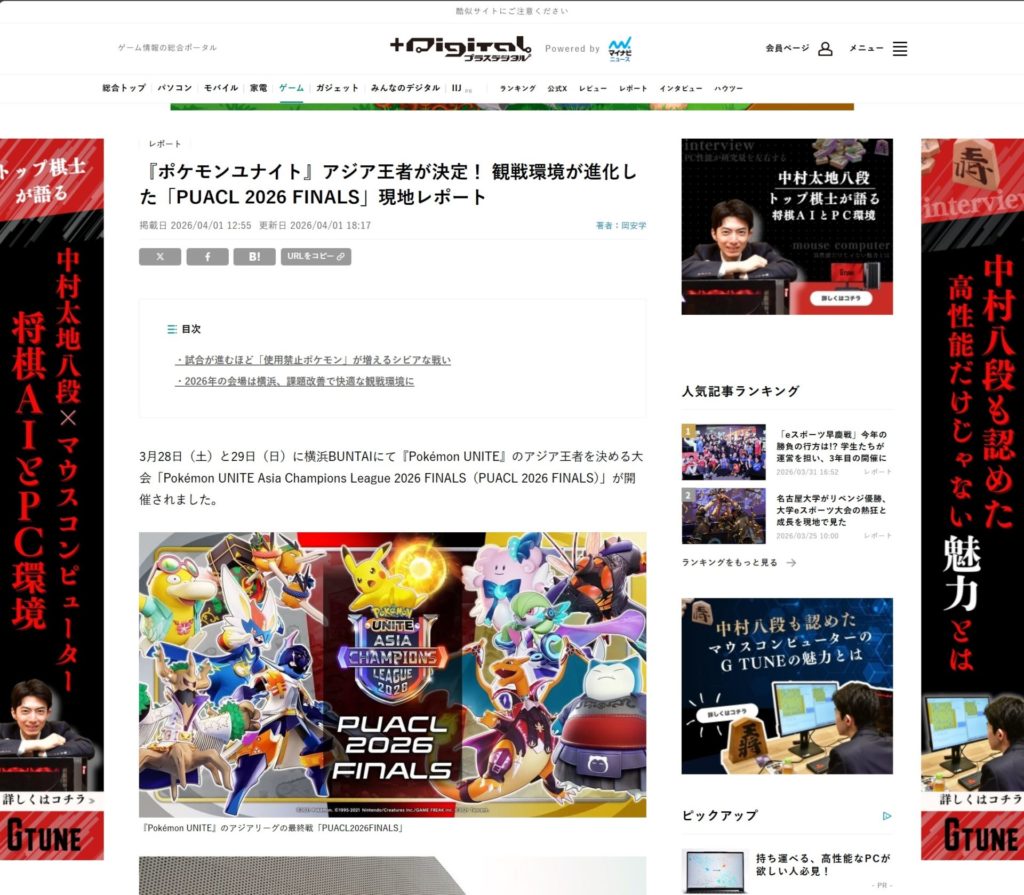Click the member page person icon
The width and height of the screenshot is (1024, 895).
[825, 48]
